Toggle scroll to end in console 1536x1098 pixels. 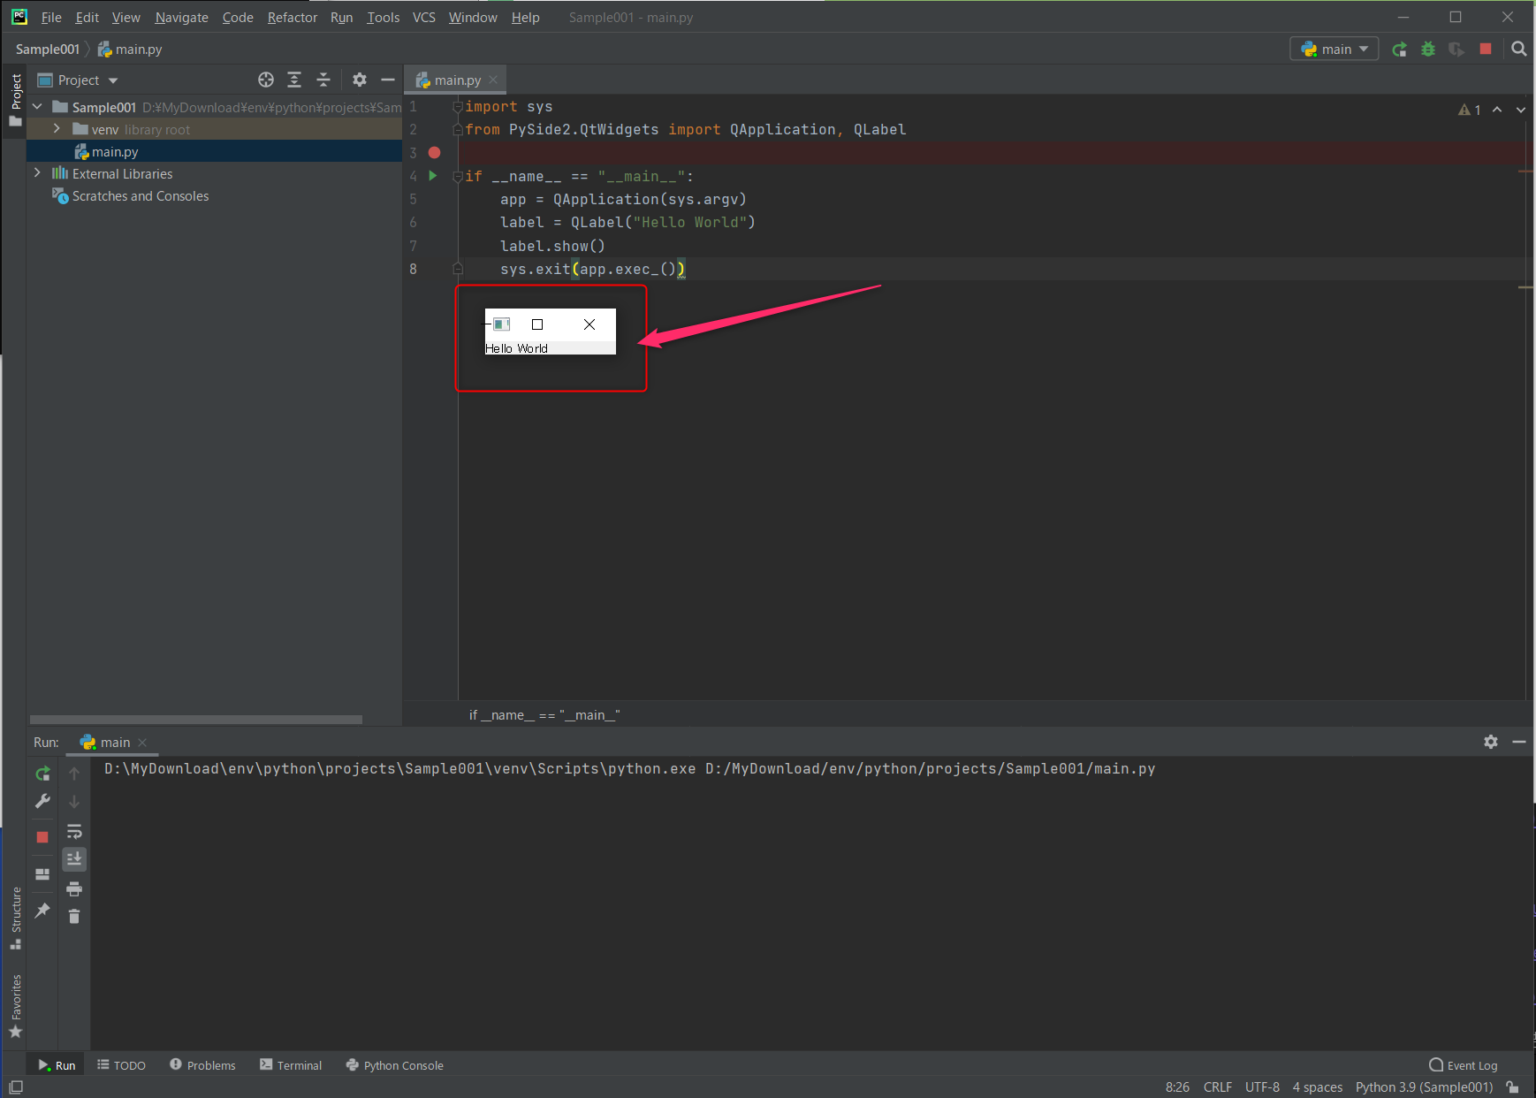pos(74,859)
